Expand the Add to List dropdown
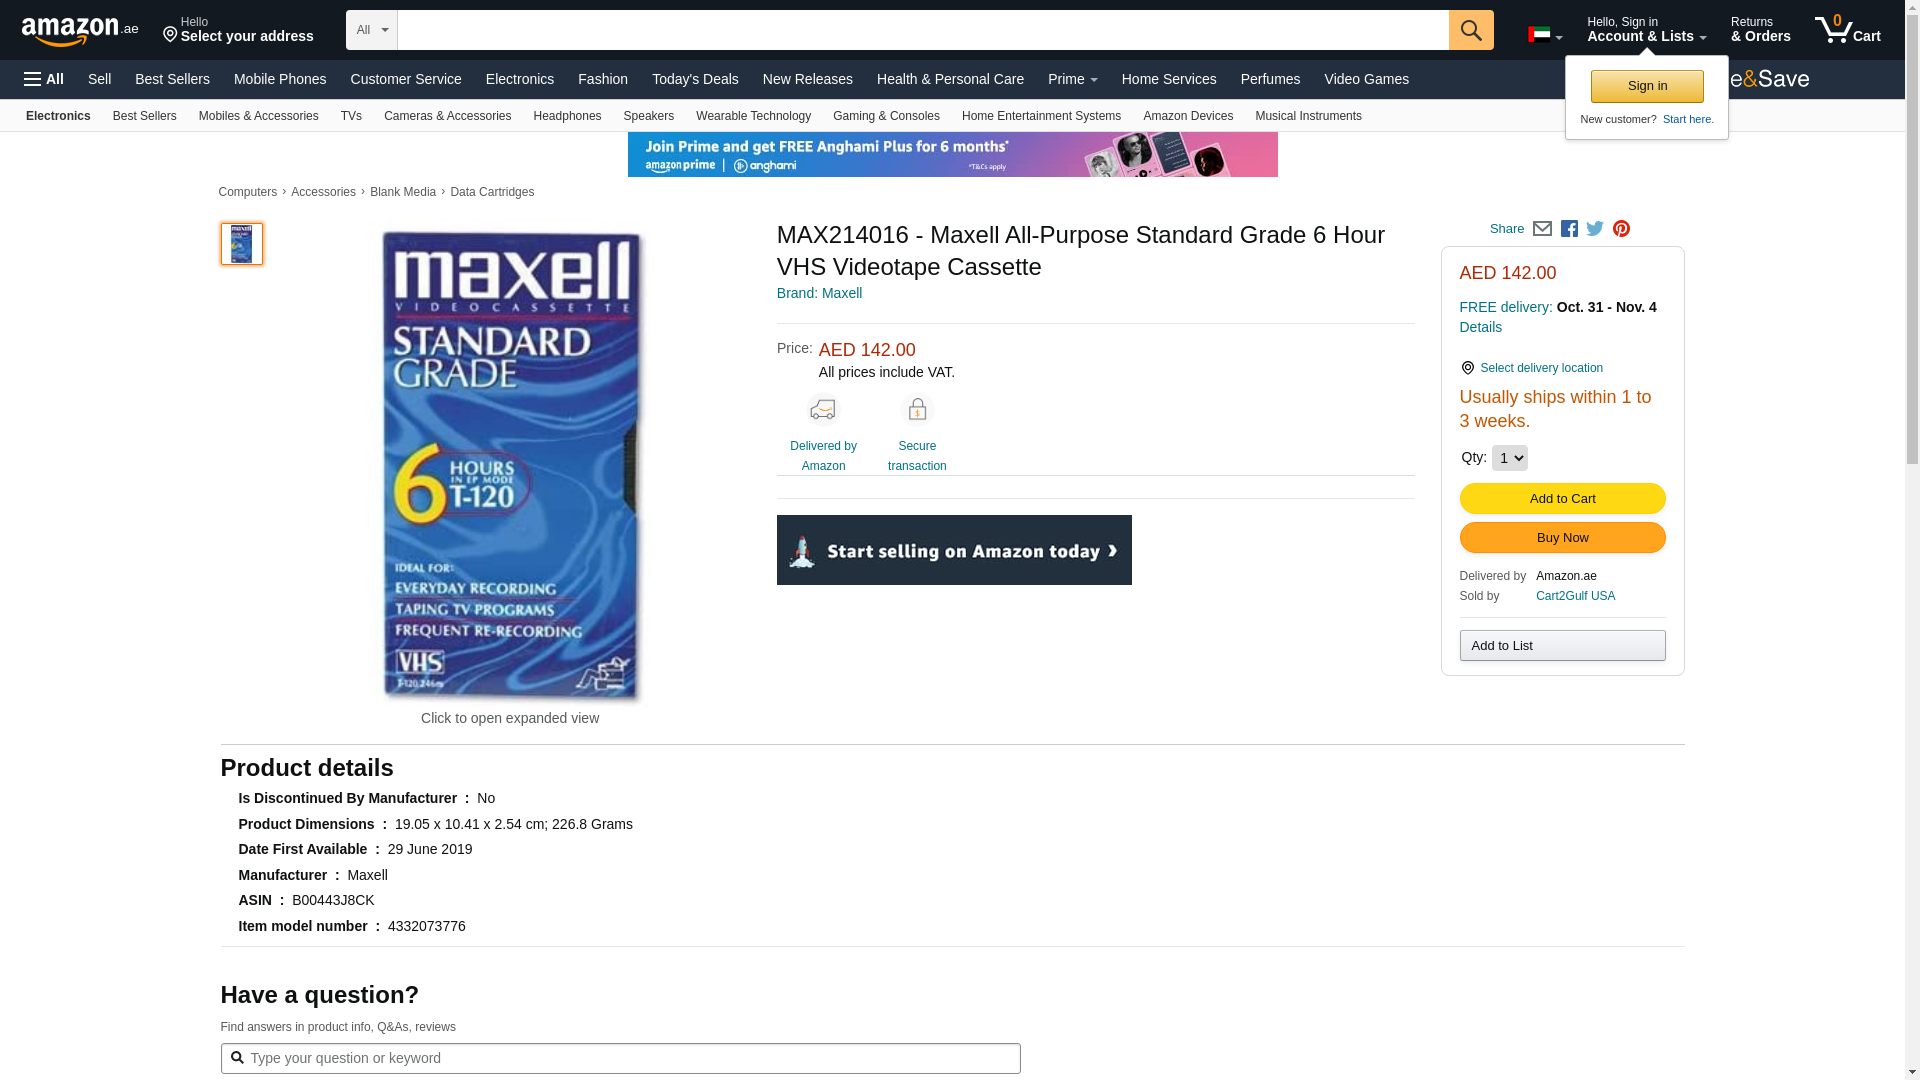Viewport: 1920px width, 1080px height. 1562,645
